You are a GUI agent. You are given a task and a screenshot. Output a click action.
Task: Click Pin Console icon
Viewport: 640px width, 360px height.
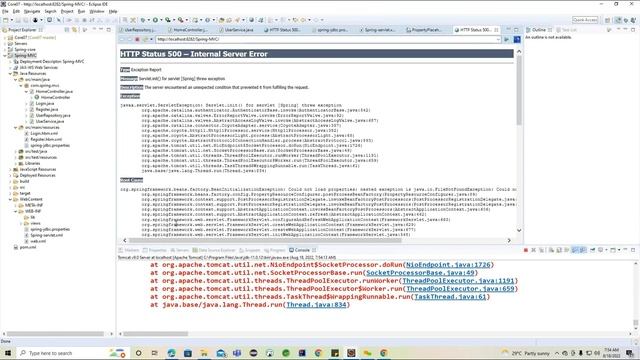pyautogui.click(x=592, y=250)
